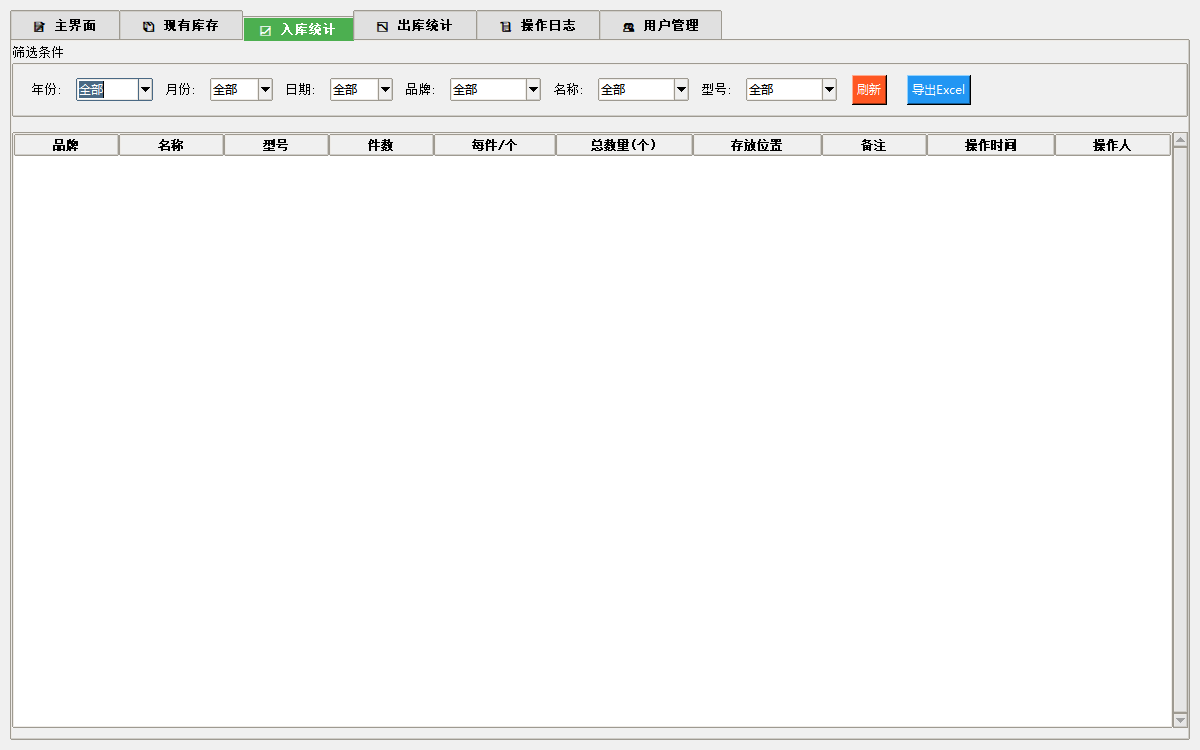Click the 操作时间 column header
Image resolution: width=1200 pixels, height=750 pixels.
(990, 145)
